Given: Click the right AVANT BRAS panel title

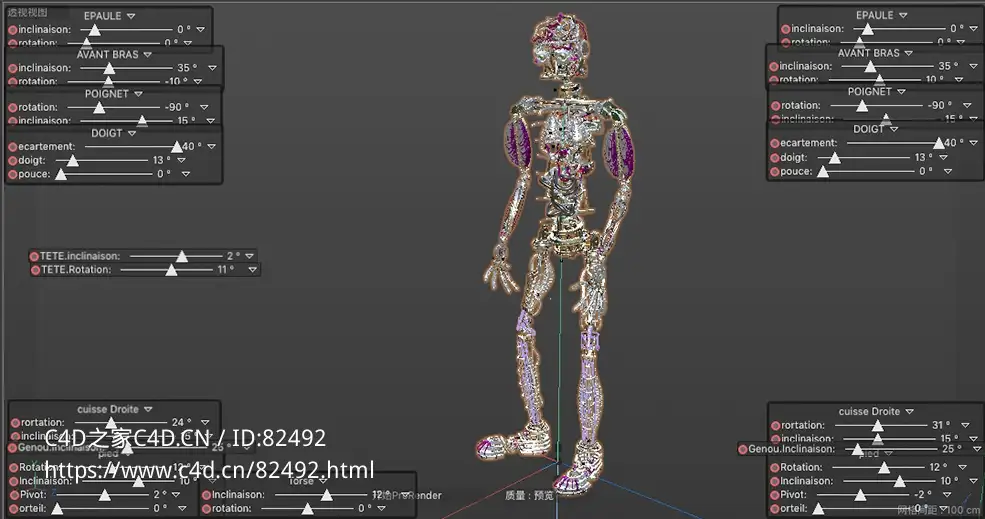Looking at the screenshot, I should pyautogui.click(x=869, y=53).
